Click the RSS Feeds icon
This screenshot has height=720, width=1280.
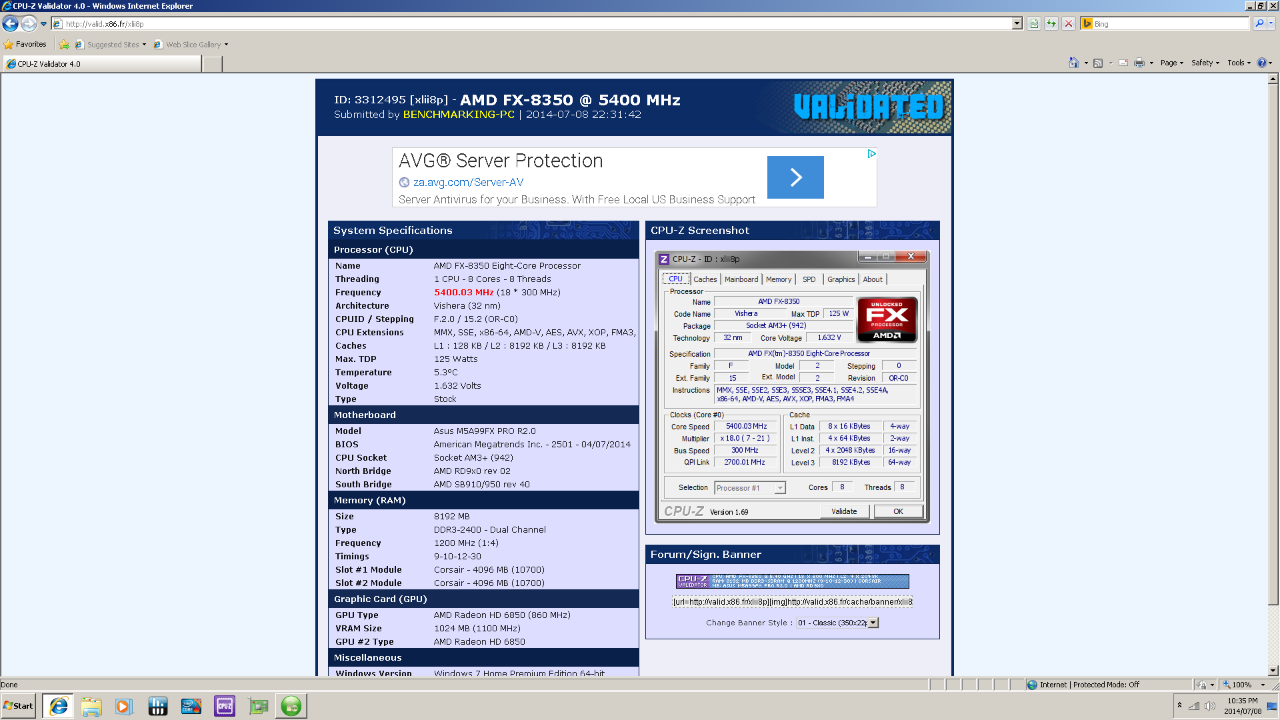point(1097,62)
